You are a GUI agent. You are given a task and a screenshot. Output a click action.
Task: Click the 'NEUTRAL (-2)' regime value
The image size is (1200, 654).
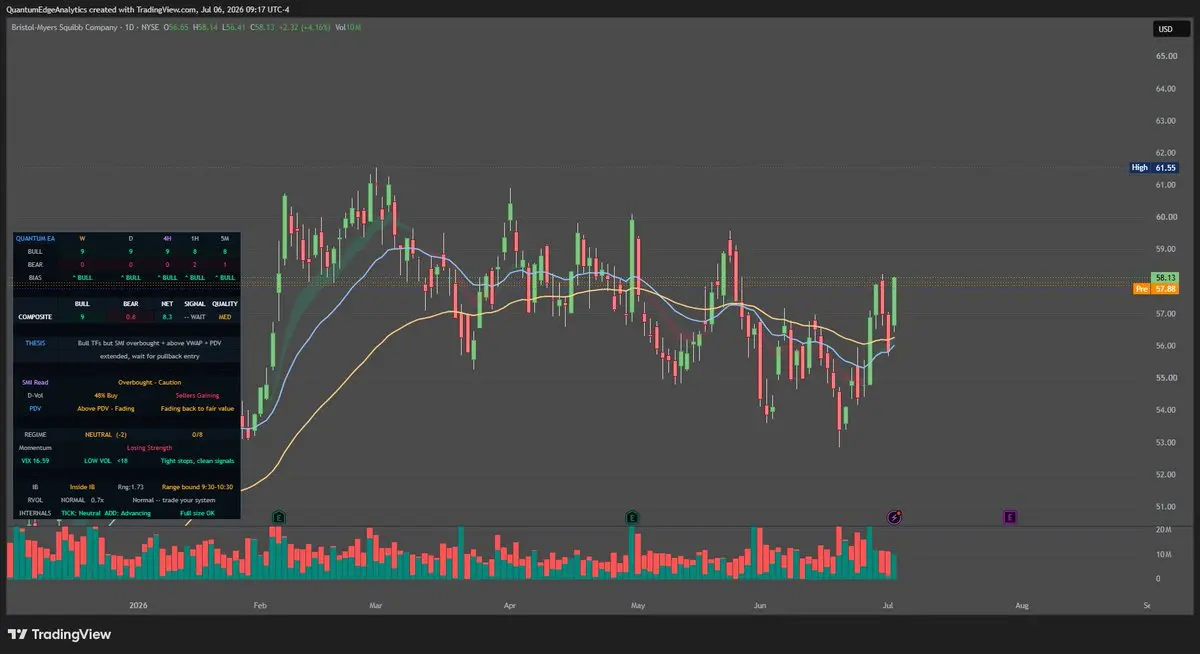click(106, 434)
